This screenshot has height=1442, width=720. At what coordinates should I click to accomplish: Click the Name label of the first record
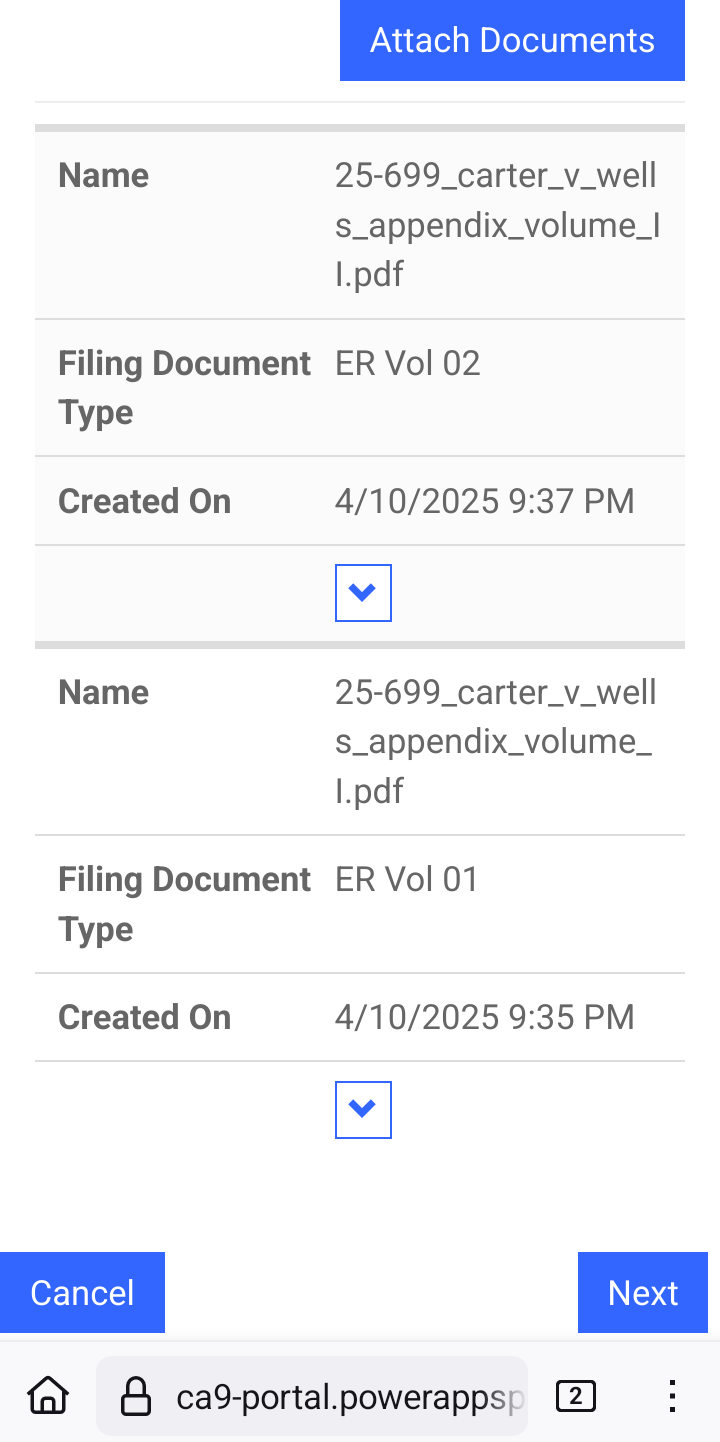point(104,175)
